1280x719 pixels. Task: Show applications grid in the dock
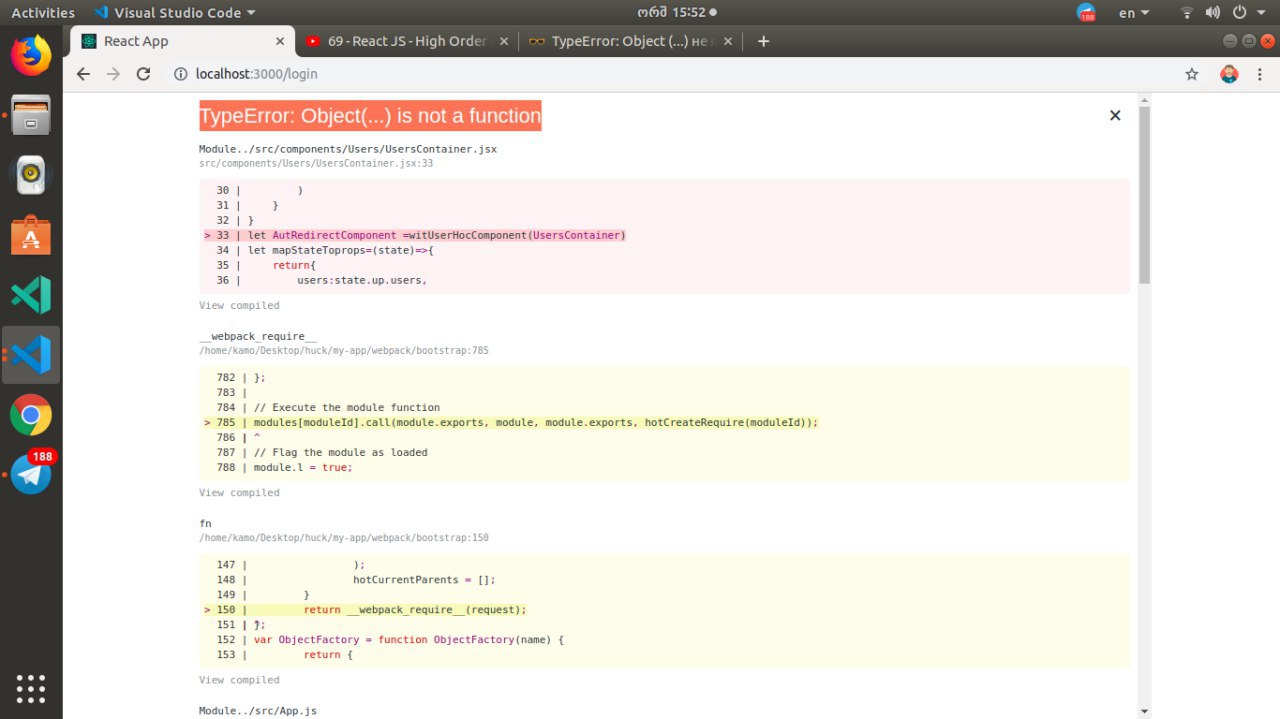click(x=31, y=688)
